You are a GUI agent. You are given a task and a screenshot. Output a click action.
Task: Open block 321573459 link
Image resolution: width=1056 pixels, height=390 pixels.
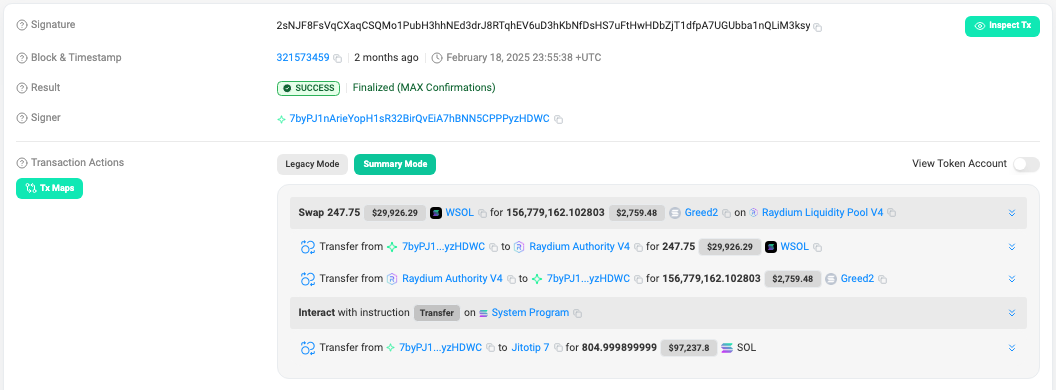pos(303,58)
